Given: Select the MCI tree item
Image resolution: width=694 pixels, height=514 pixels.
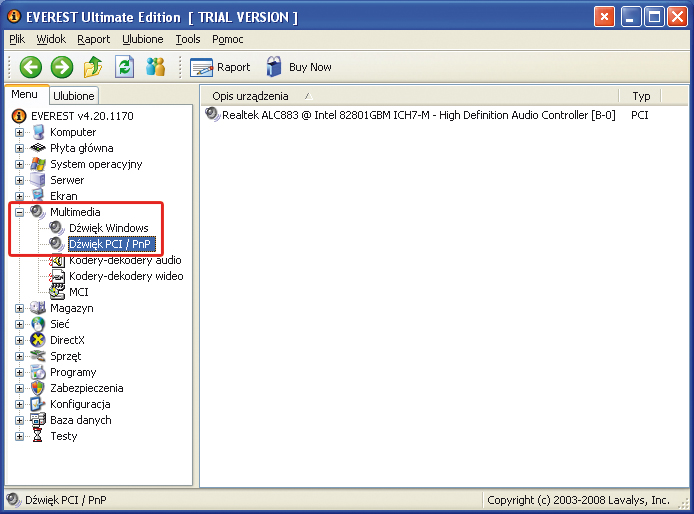Looking at the screenshot, I should coord(78,292).
